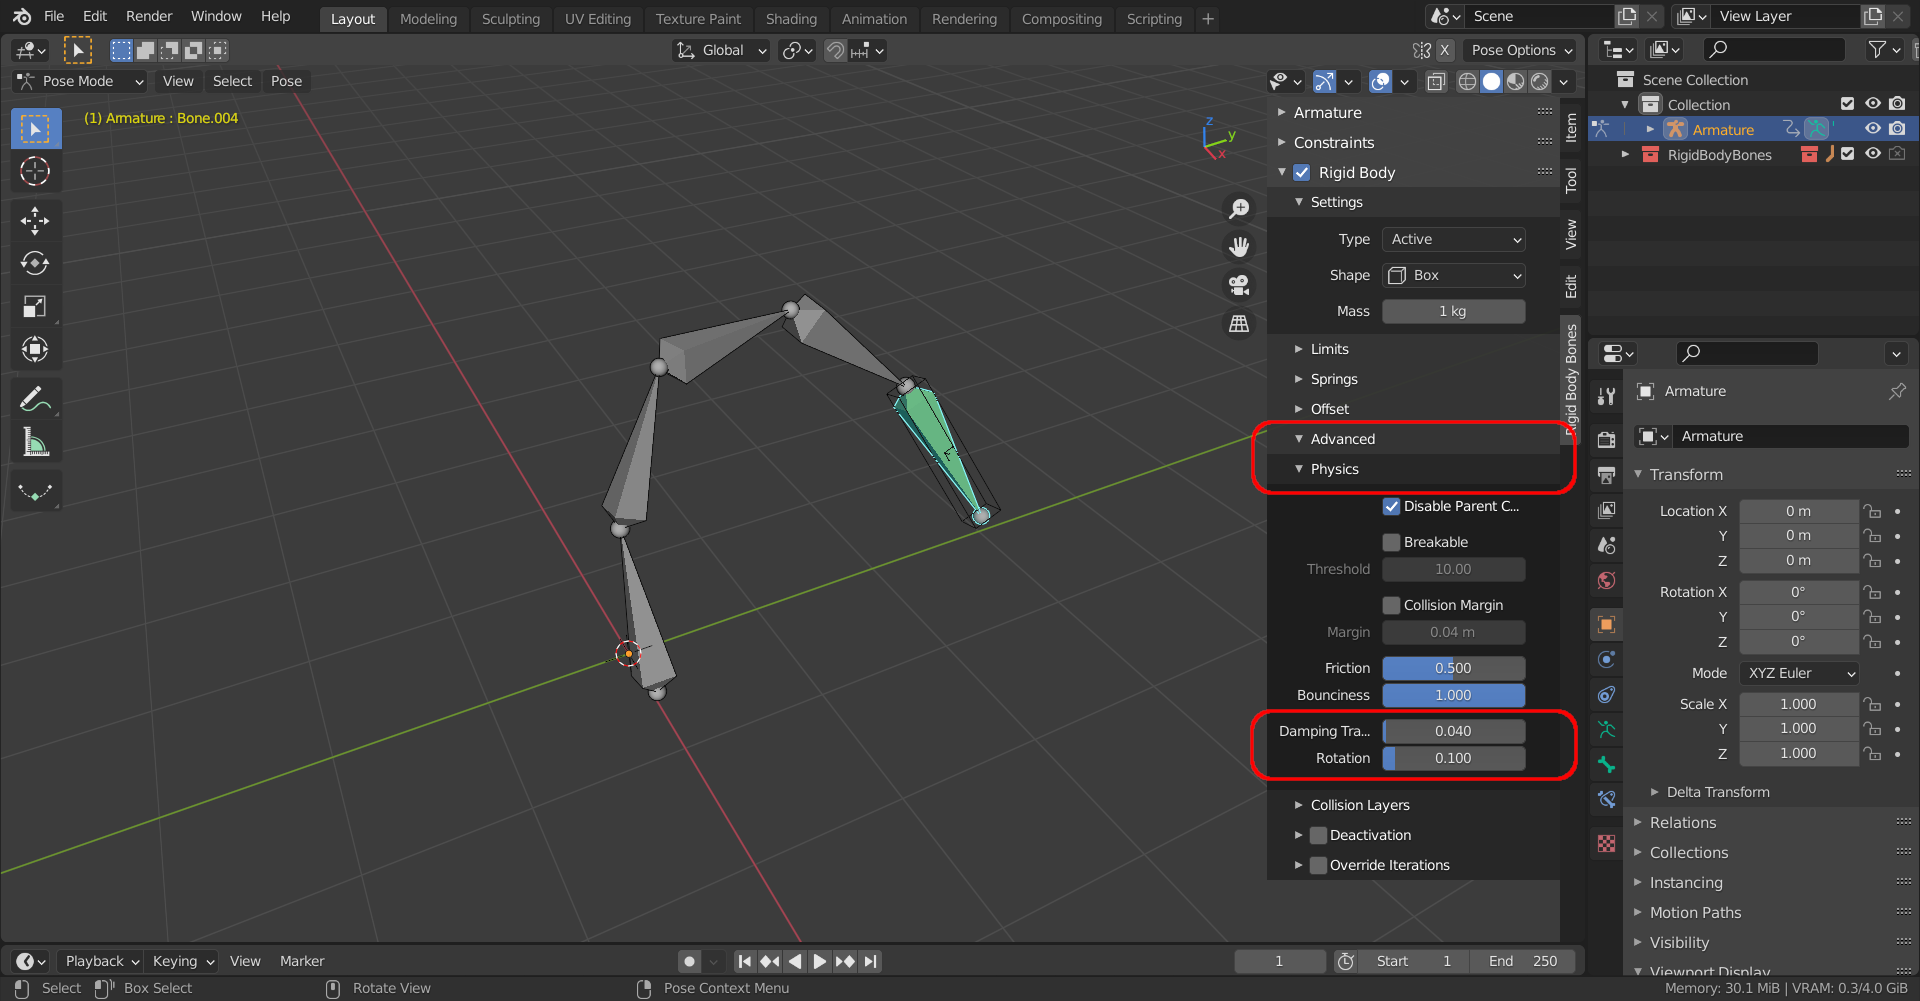
Task: Enable the Deactivation checkbox
Action: (x=1318, y=835)
